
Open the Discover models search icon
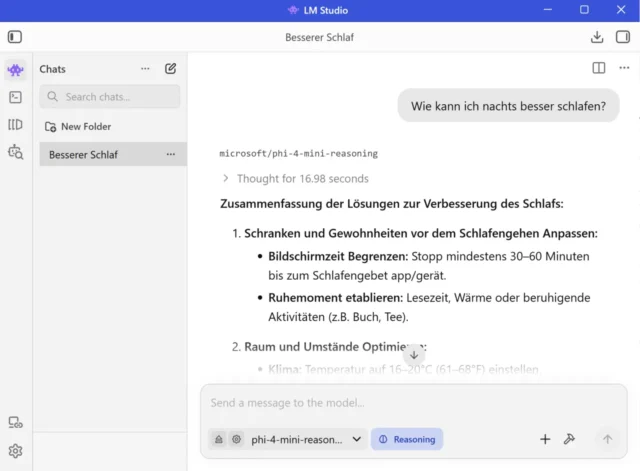click(15, 152)
